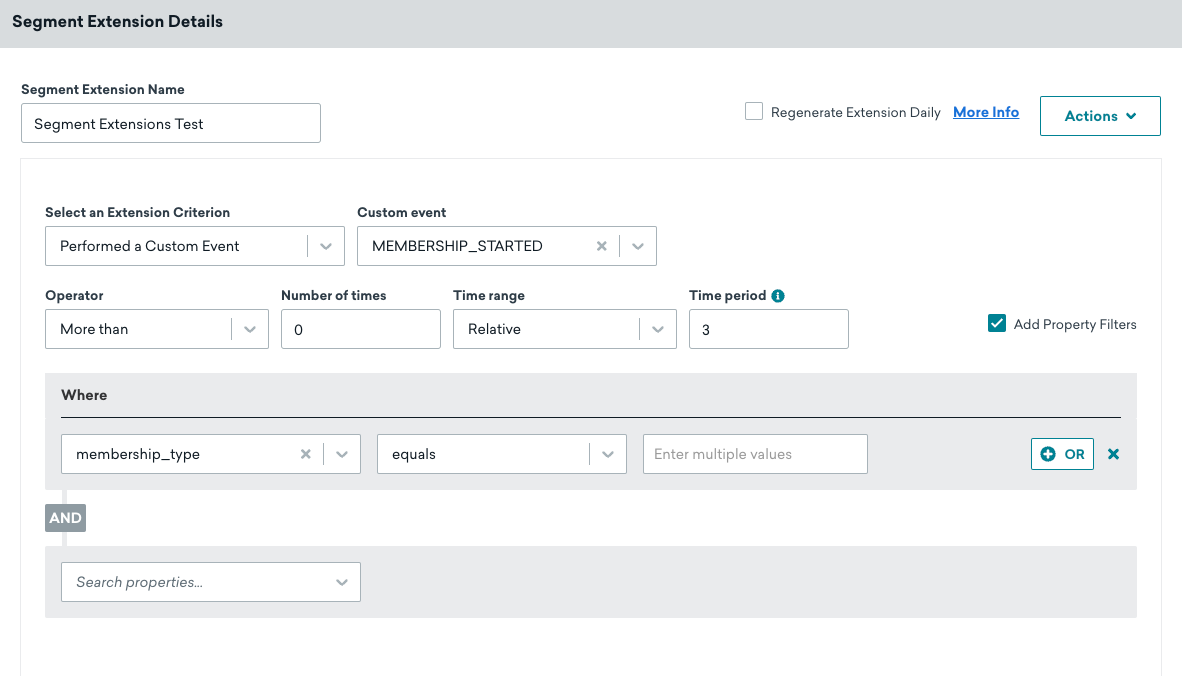Screen dimensions: 1182x676
Task: Edit the Segment Extension Name field
Action: [x=170, y=122]
